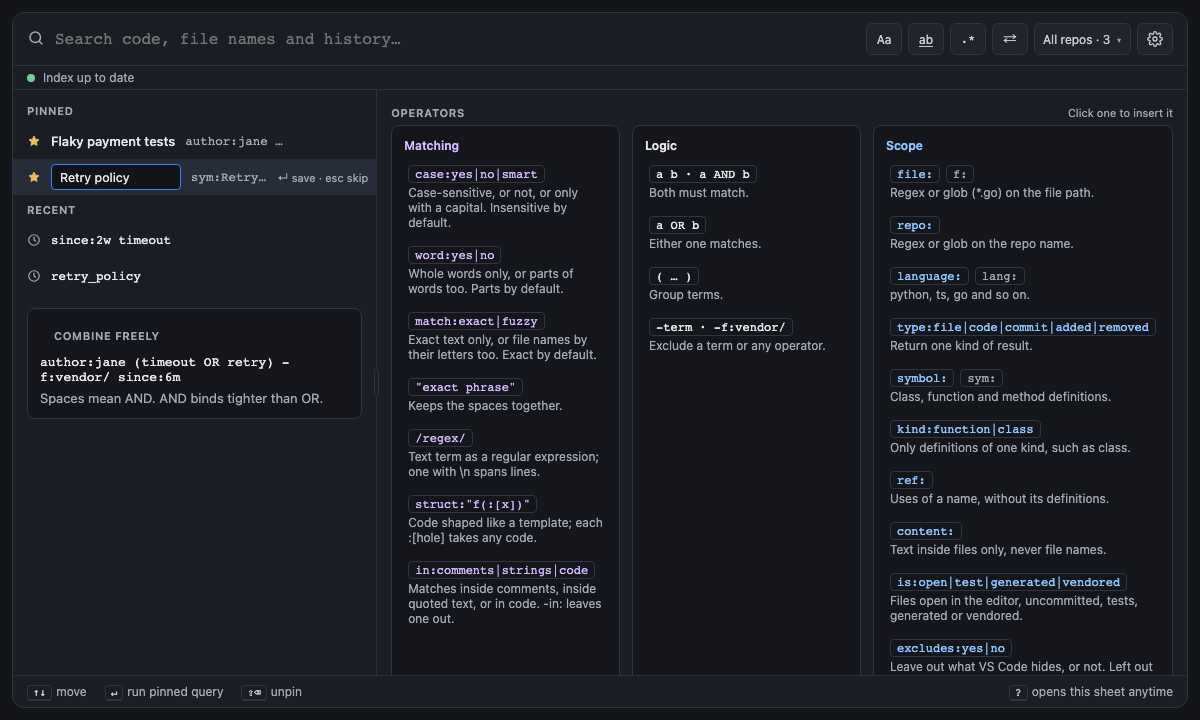Click the Logic column heading
Viewport: 1200px width, 720px height.
pyautogui.click(x=661, y=146)
